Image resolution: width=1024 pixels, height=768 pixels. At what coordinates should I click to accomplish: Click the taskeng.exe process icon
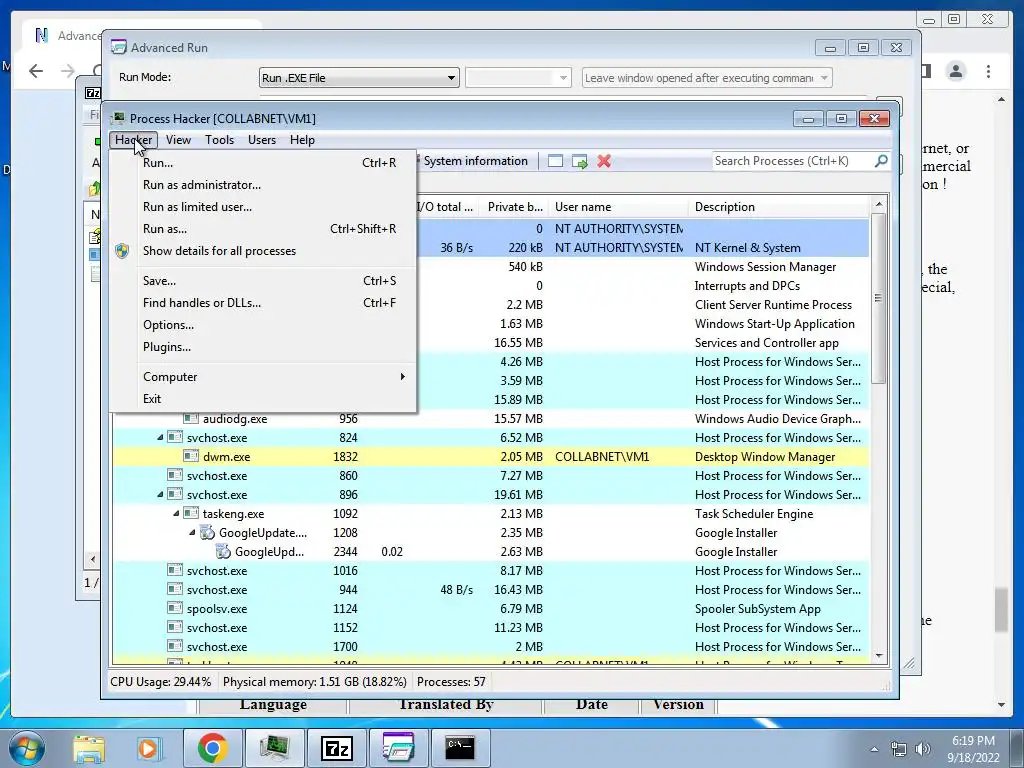(191, 513)
